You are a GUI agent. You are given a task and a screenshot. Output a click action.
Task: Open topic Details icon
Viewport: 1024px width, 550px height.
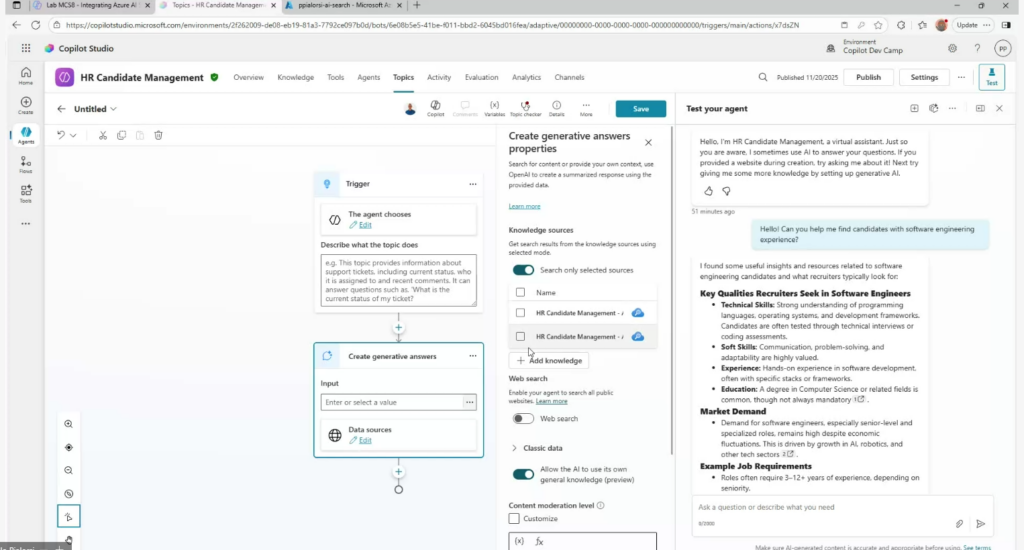[556, 108]
